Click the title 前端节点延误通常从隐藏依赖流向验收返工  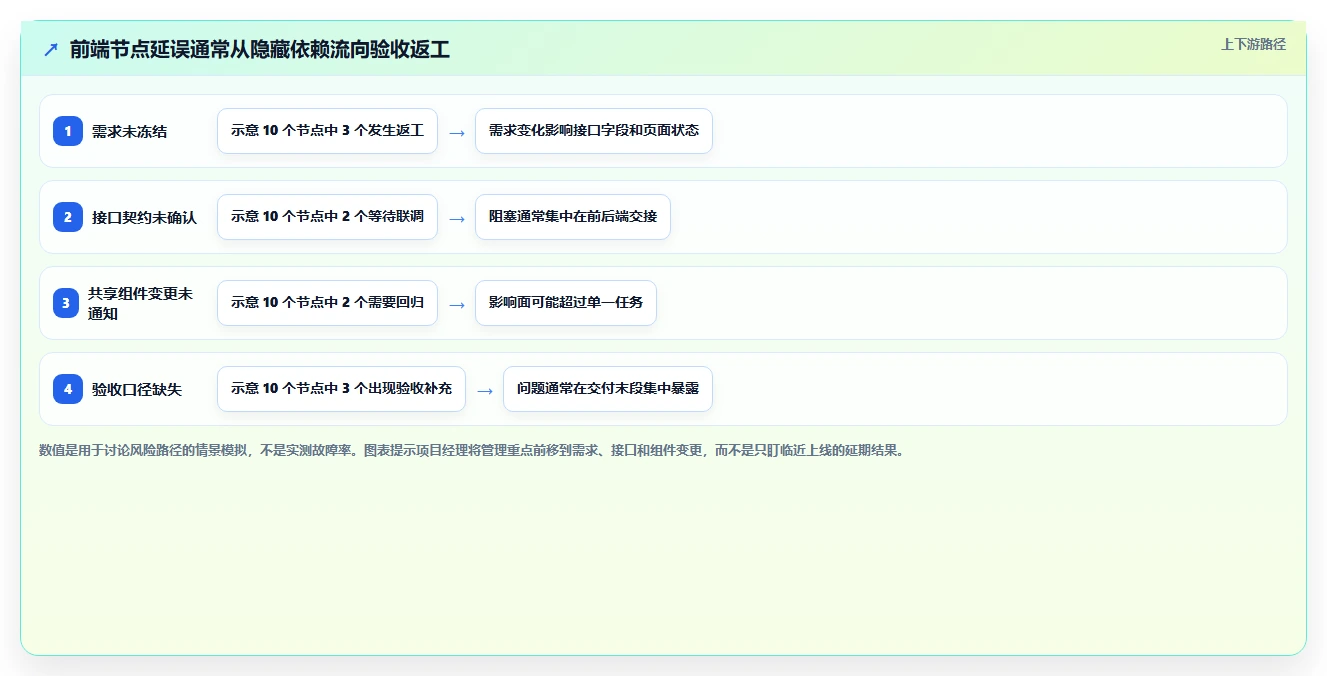[x=260, y=50]
